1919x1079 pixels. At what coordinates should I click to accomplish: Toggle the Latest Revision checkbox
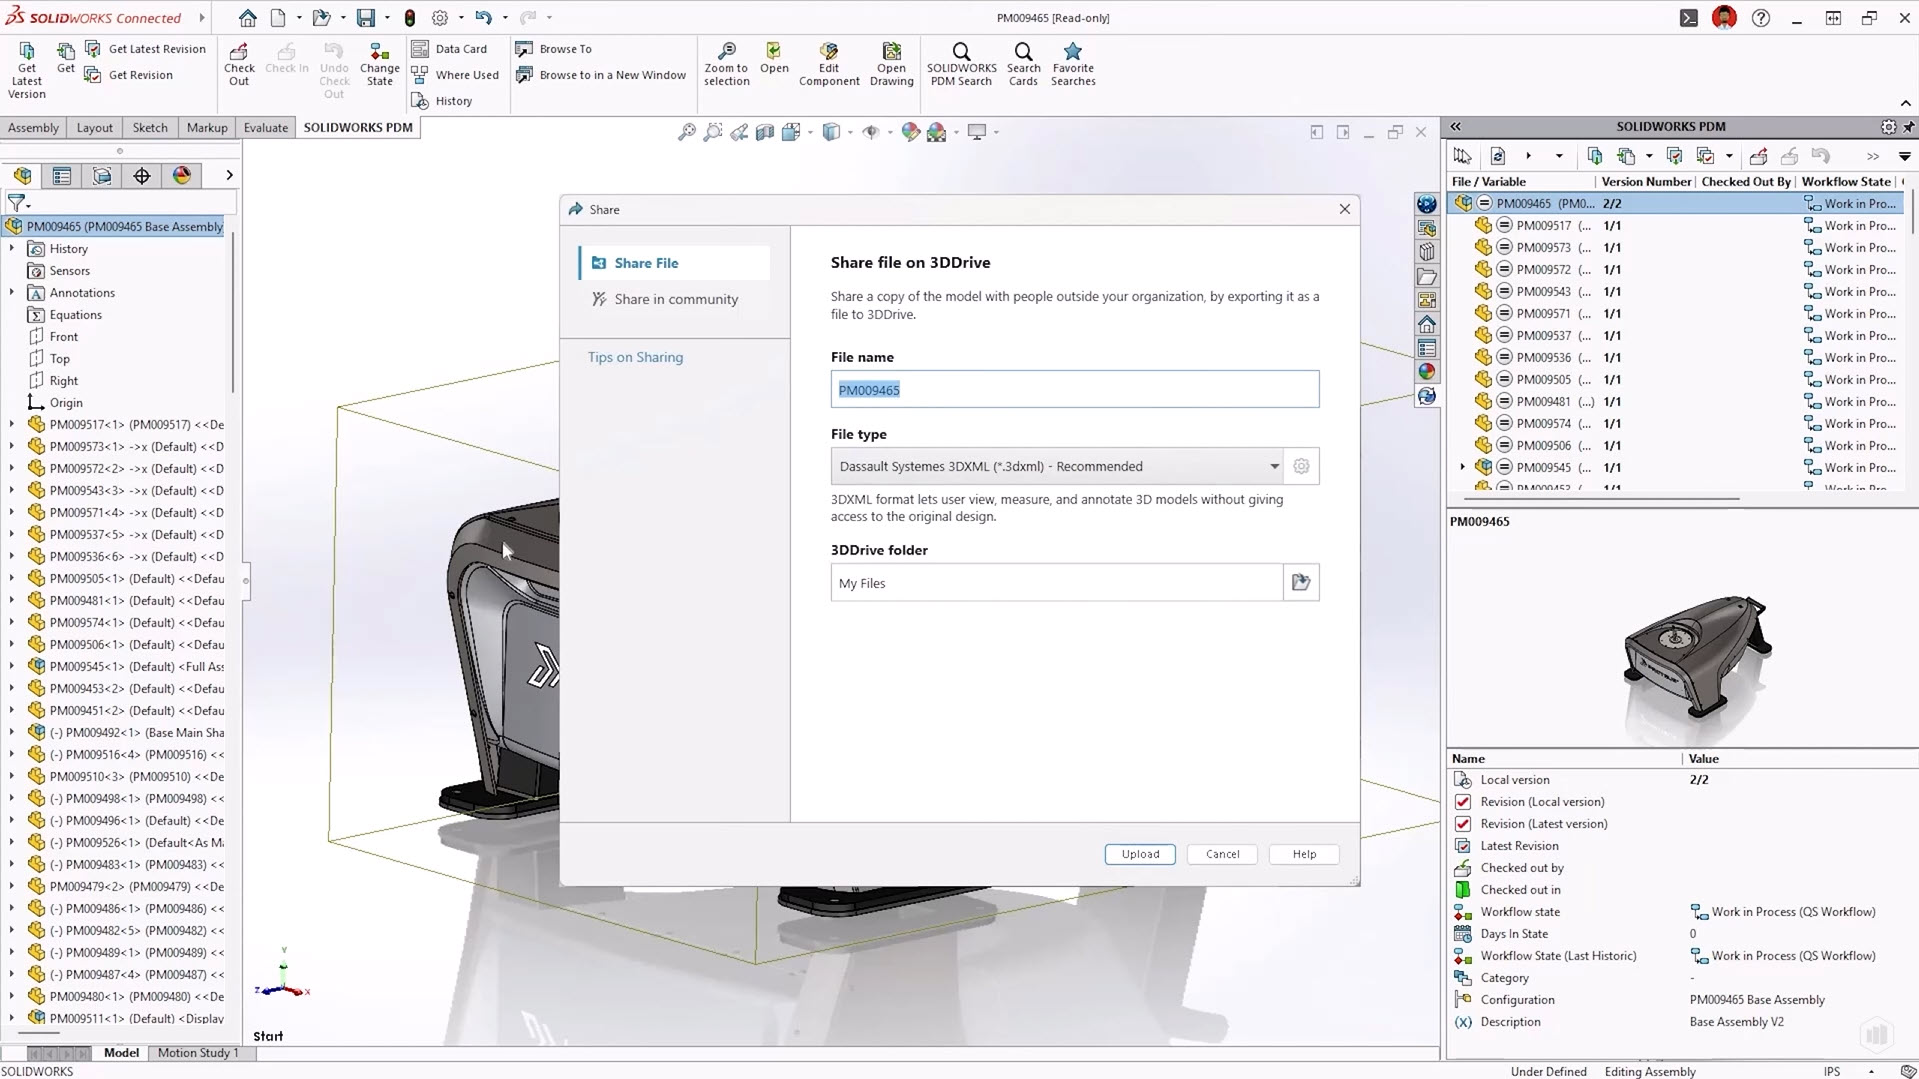click(1463, 846)
